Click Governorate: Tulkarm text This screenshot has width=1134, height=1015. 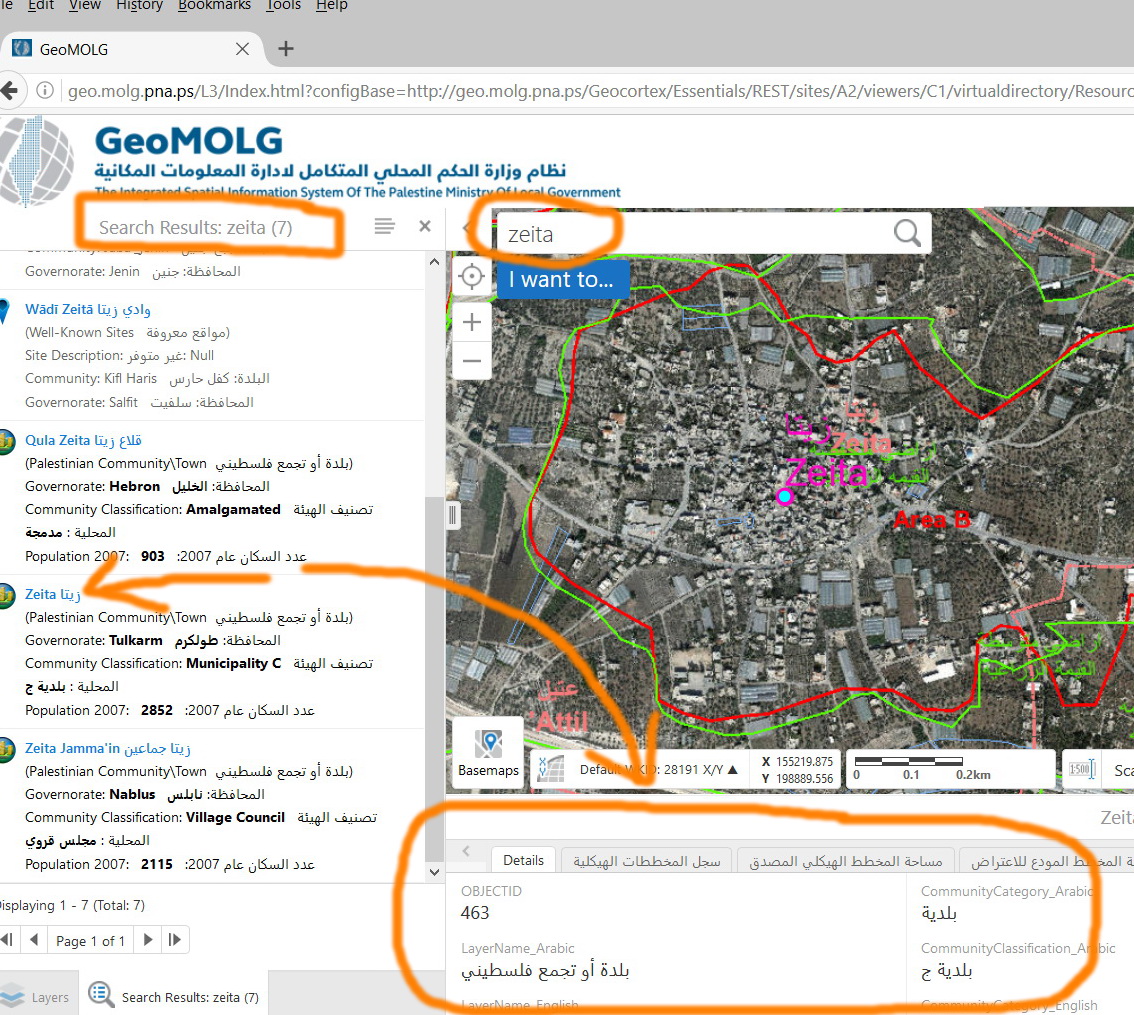click(93, 640)
